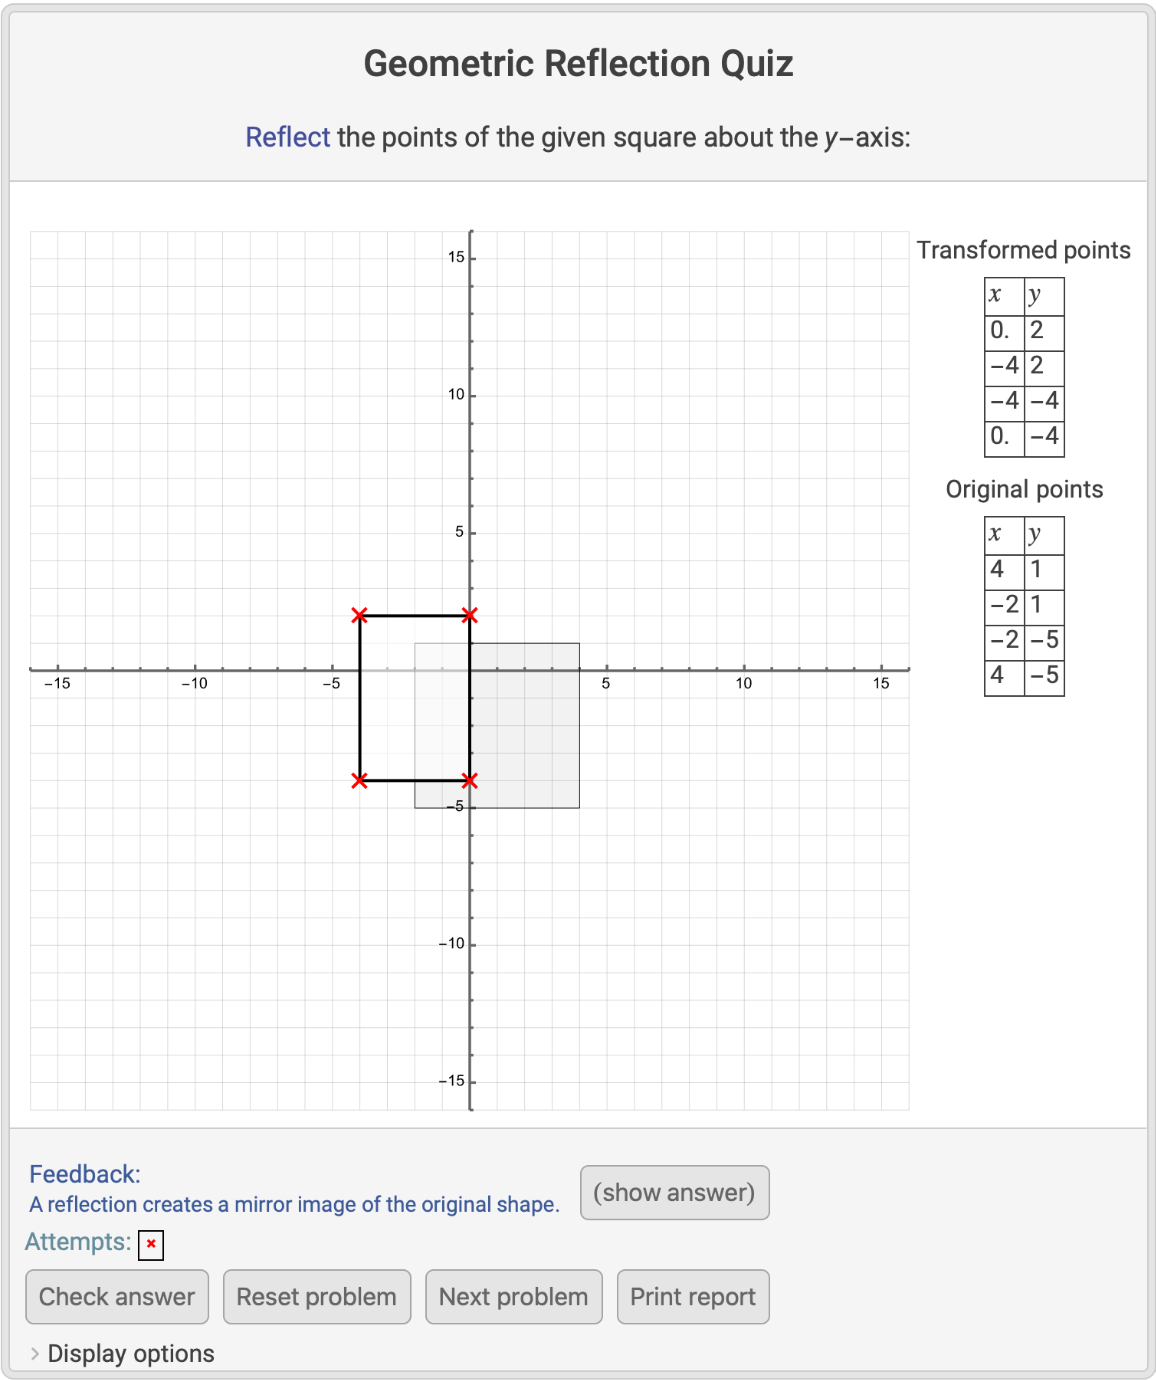Click the Geometric Reflection Quiz title
Viewport: 1156px width, 1380px height.
[578, 64]
